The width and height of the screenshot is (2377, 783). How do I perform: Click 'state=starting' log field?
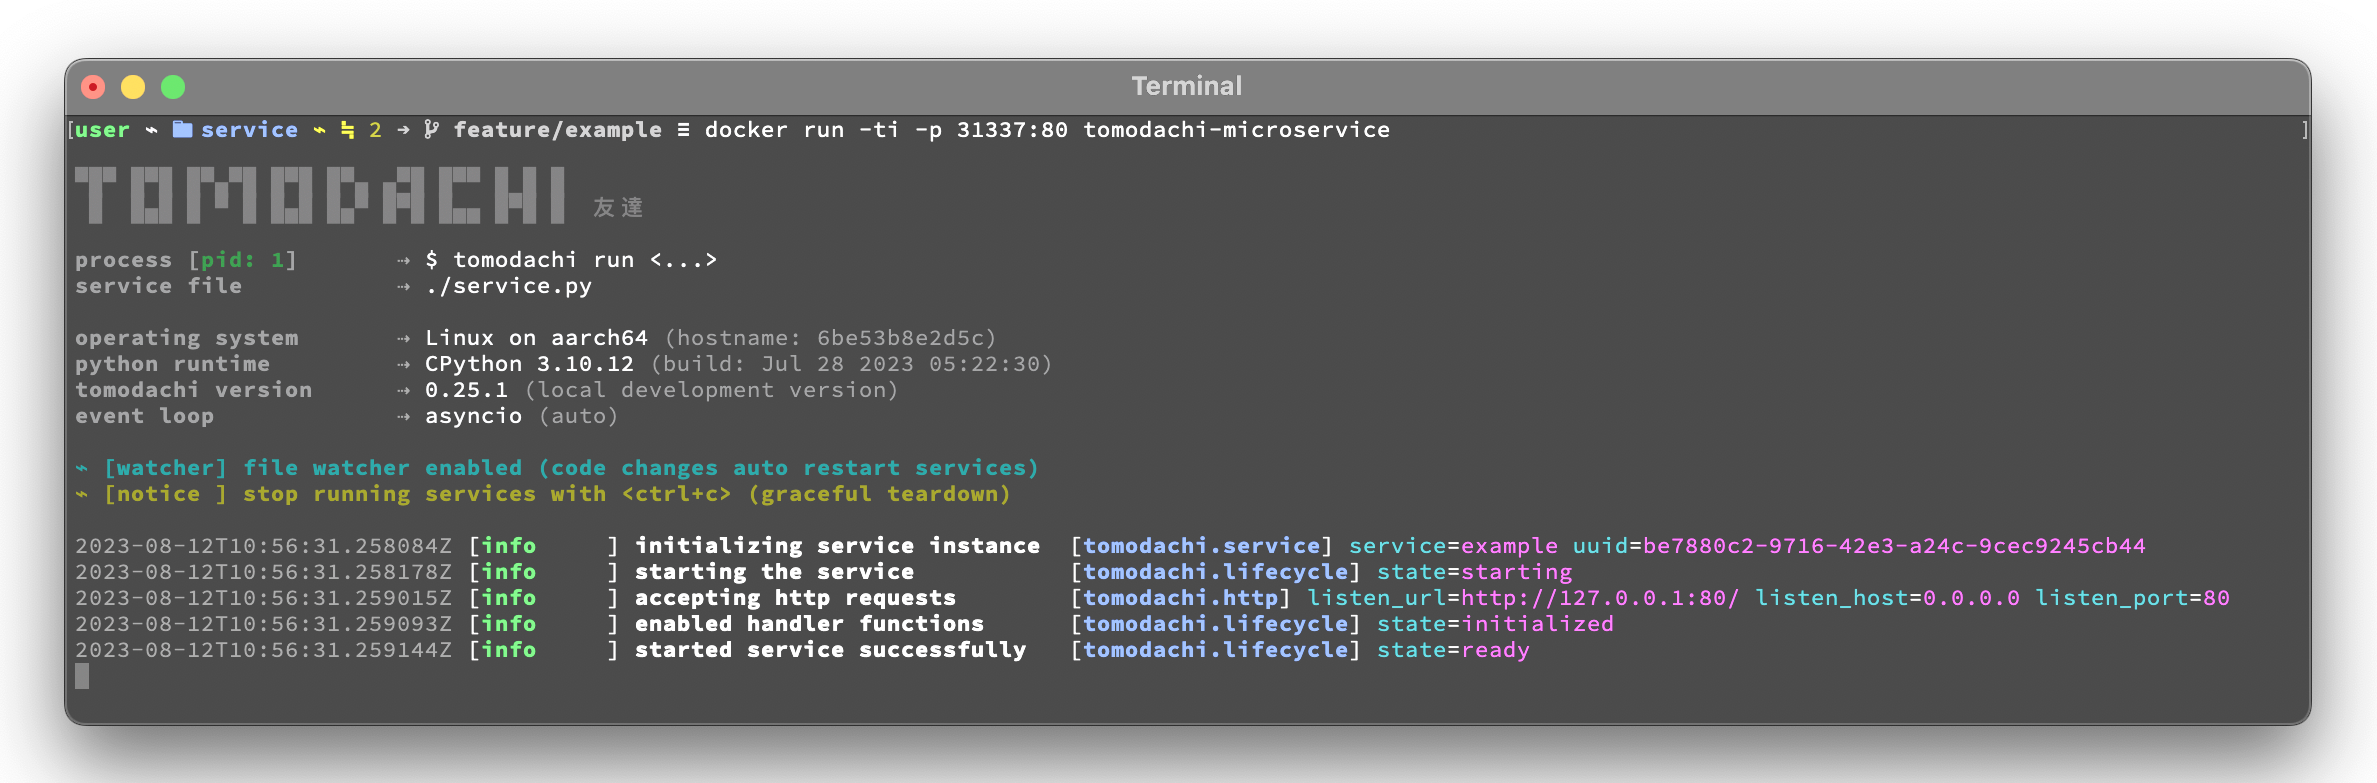(x=1474, y=572)
